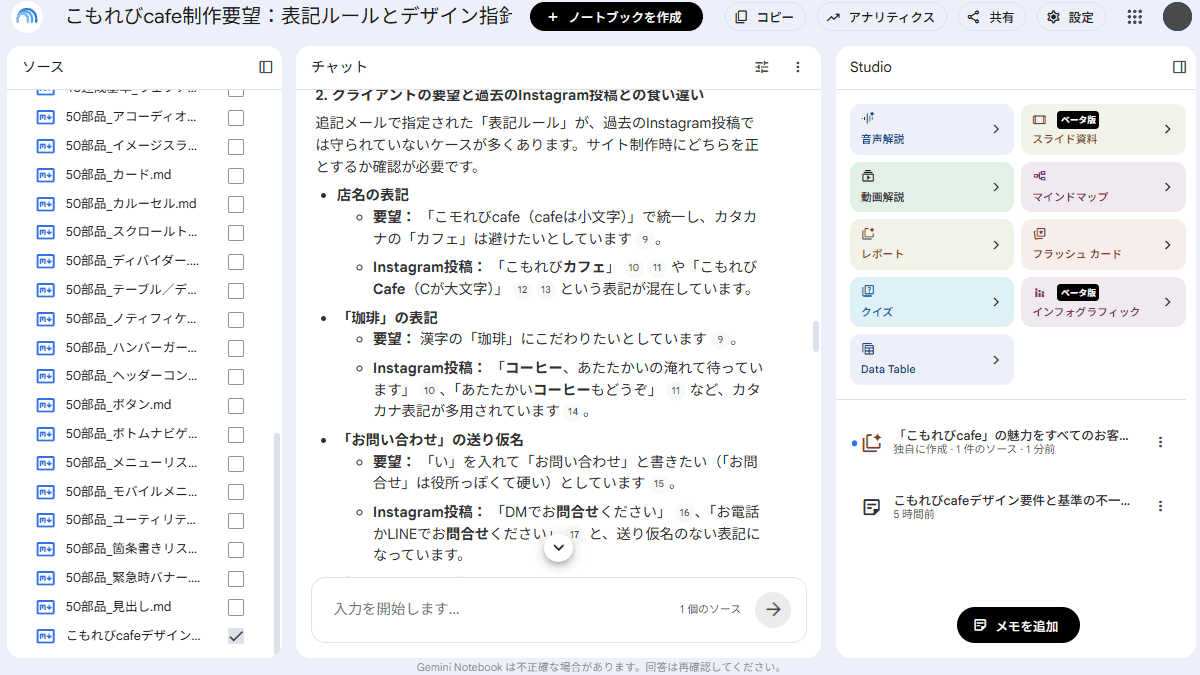Open citation 12 after こもれびCafe
Screen dimensions: 1200x675
pos(522,289)
